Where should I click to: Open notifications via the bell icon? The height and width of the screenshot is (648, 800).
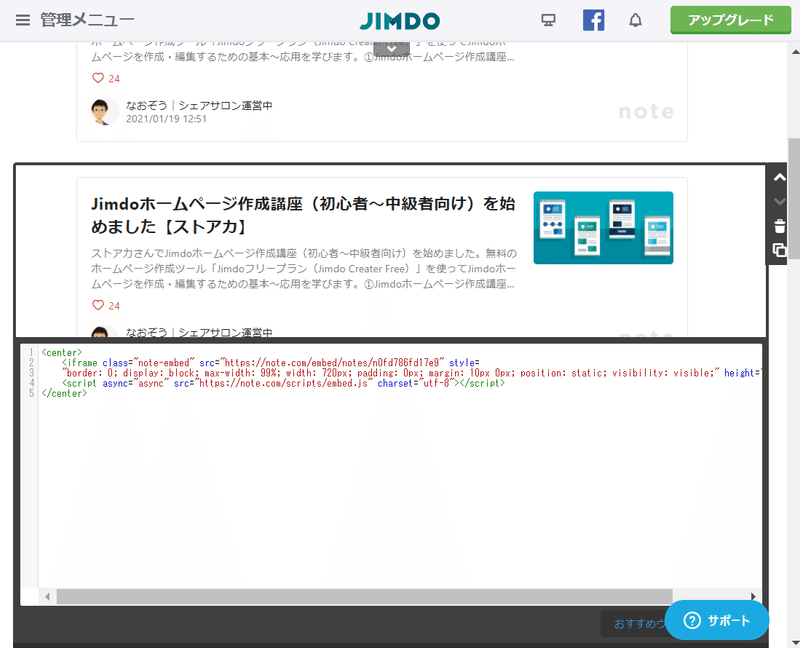635,19
